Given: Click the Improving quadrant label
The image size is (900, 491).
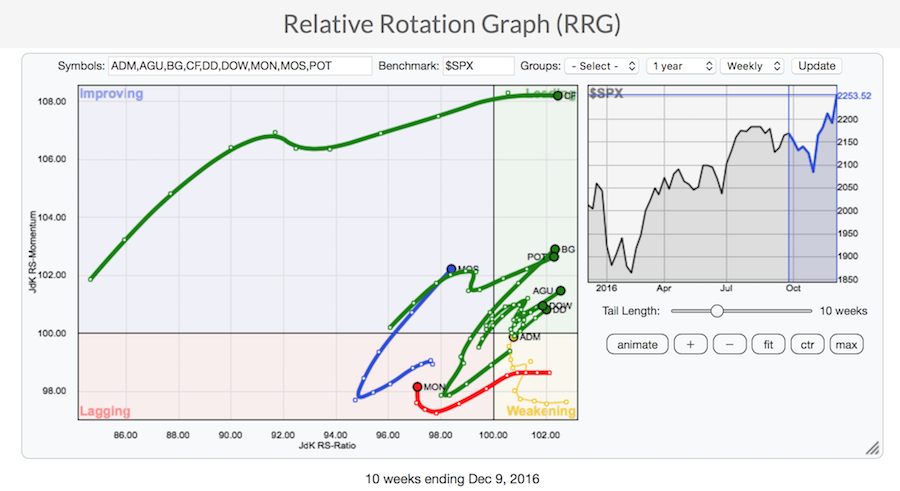Looking at the screenshot, I should (111, 94).
